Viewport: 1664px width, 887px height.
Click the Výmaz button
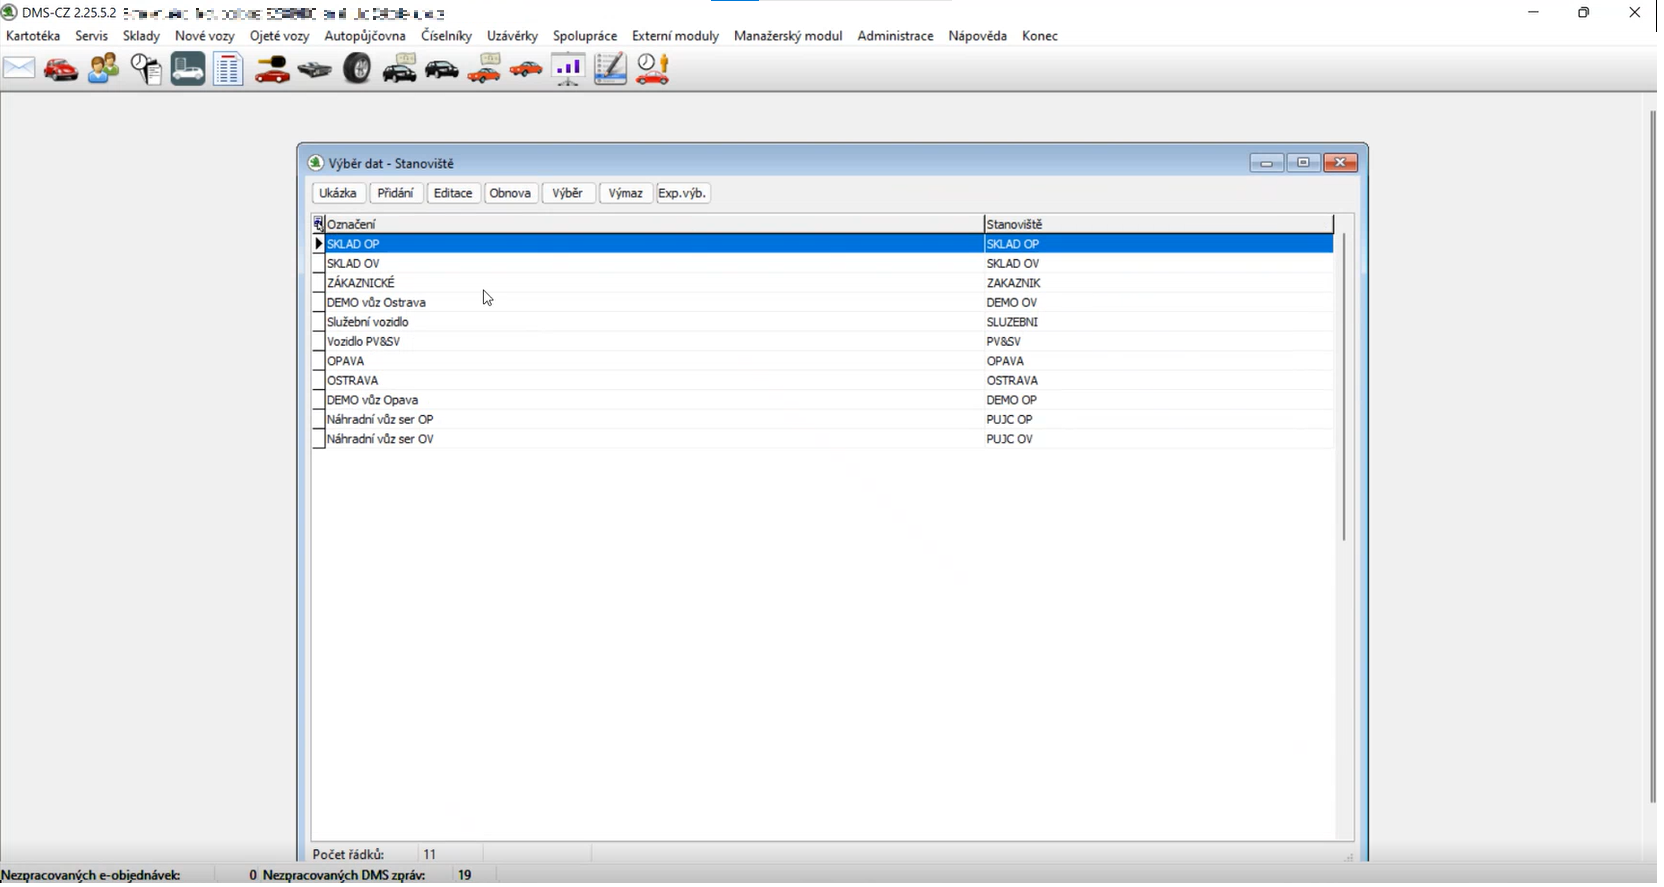click(625, 193)
